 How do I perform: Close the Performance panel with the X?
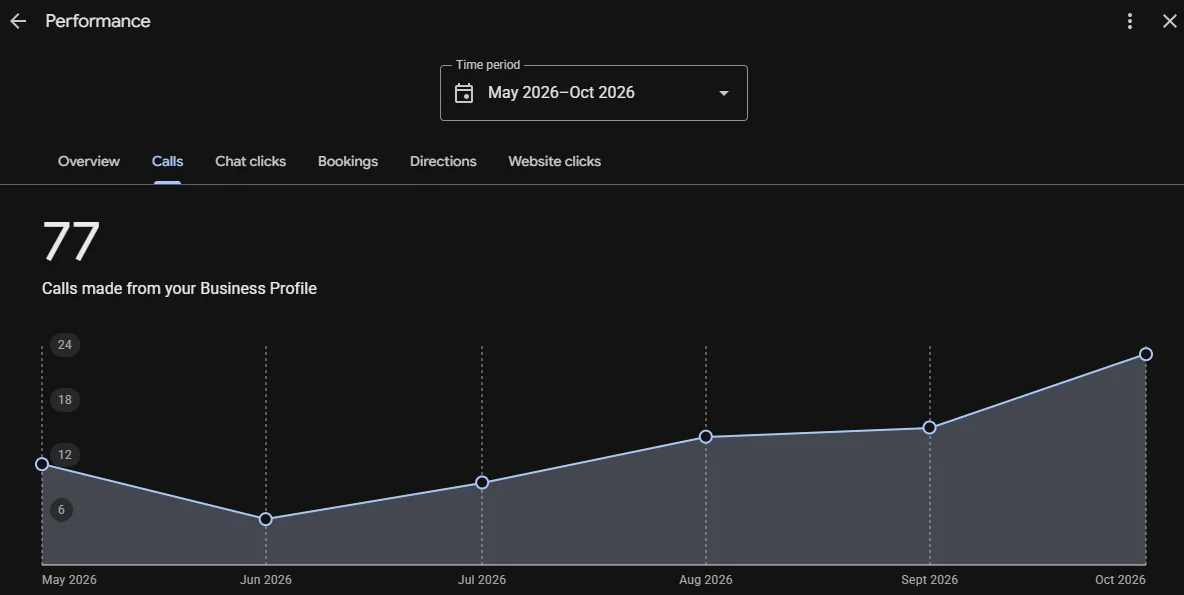[1169, 21]
